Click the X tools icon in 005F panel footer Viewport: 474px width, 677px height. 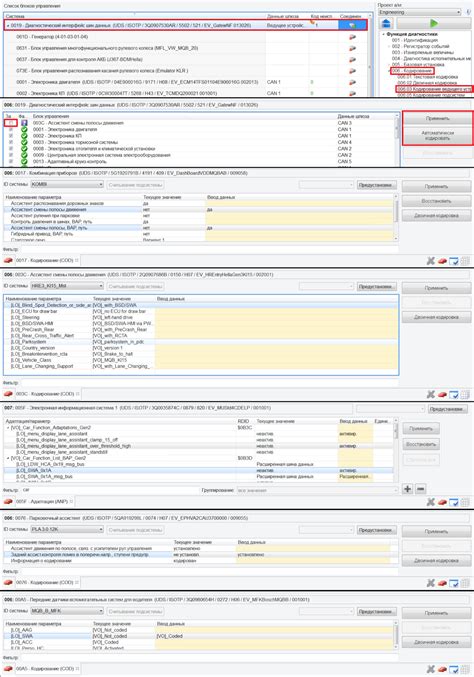[x=430, y=502]
